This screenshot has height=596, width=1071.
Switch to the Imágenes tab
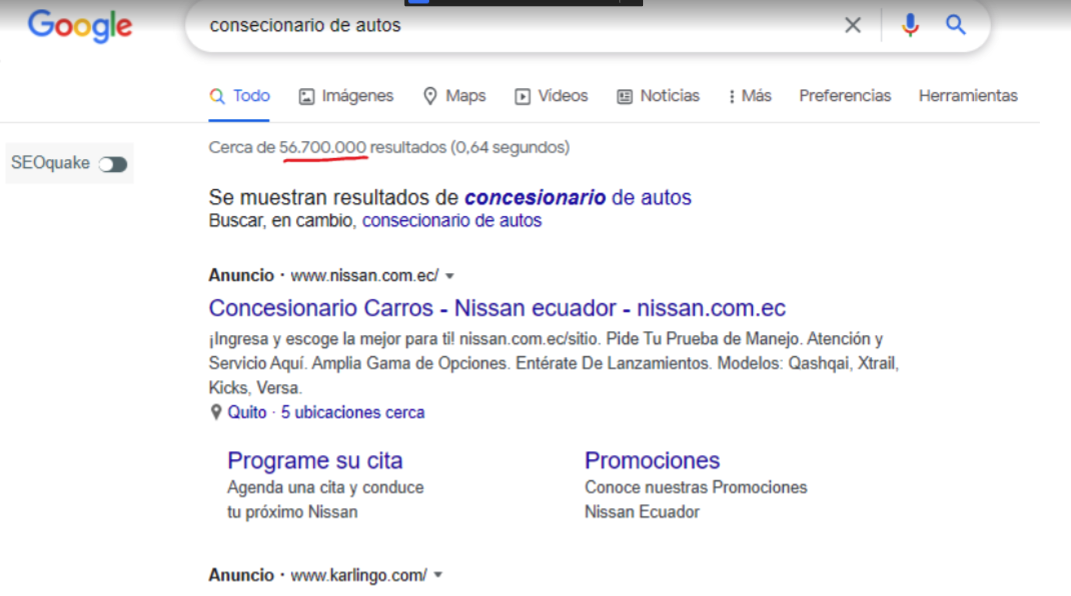tap(346, 96)
